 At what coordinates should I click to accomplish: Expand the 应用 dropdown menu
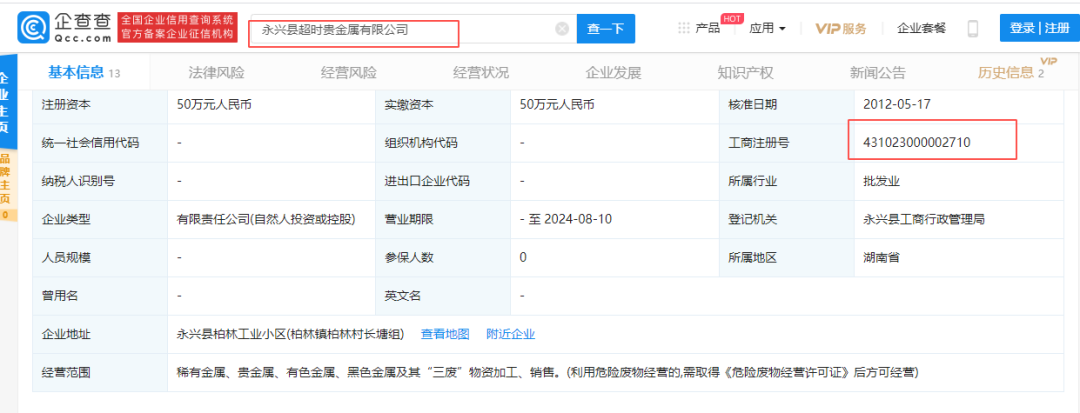click(767, 28)
